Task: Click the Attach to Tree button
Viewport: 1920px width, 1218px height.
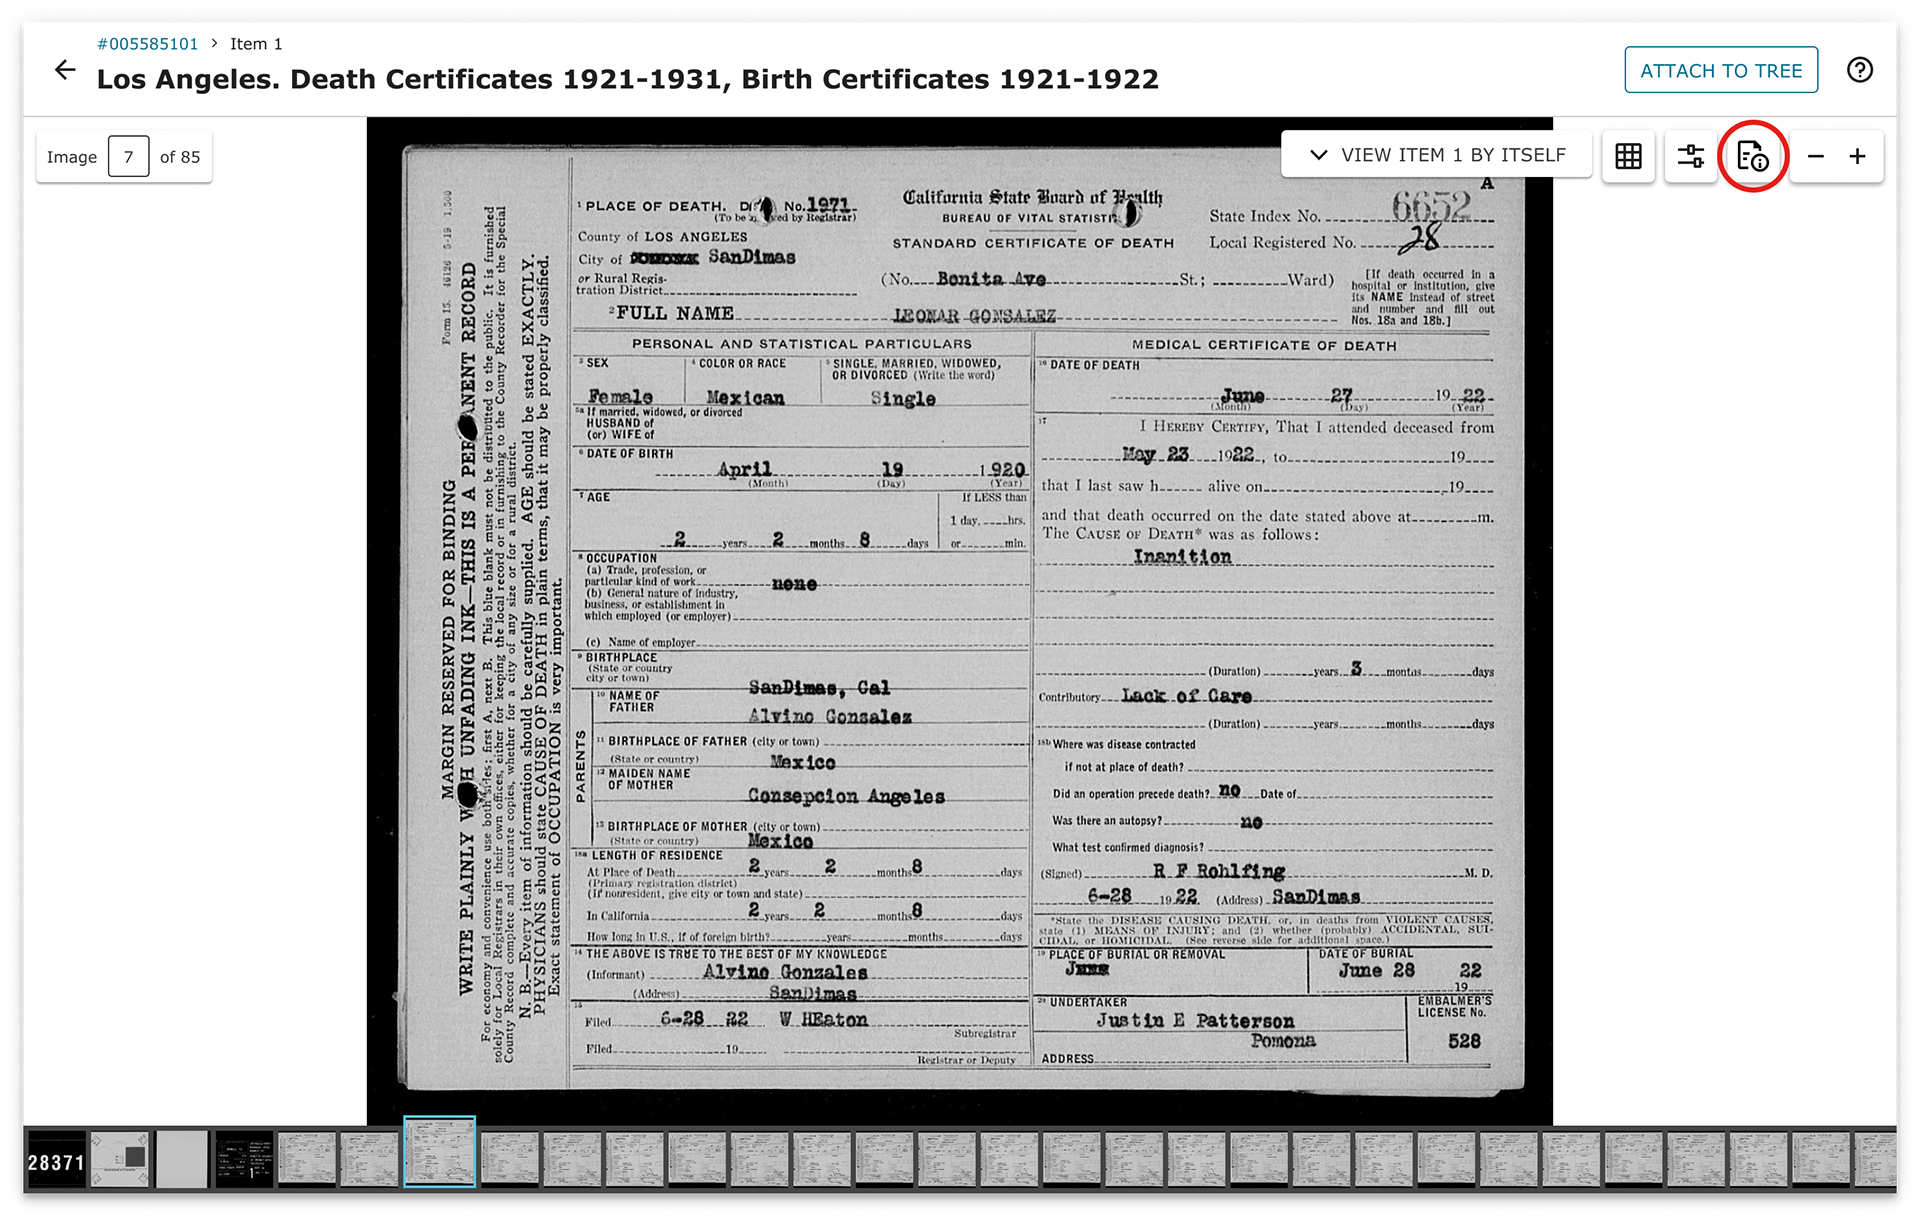Action: point(1720,70)
